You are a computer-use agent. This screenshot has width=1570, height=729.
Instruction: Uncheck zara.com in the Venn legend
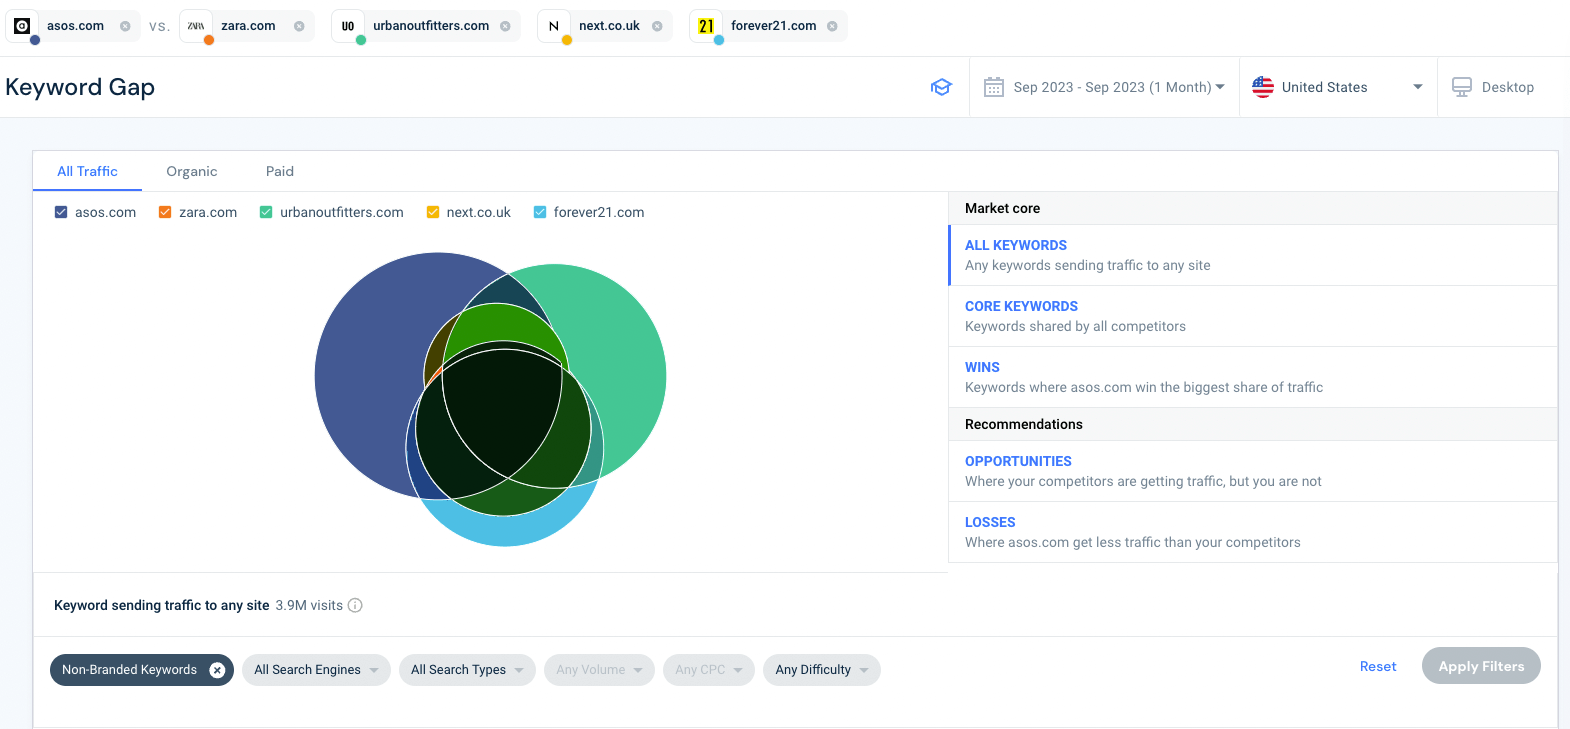[x=165, y=212]
